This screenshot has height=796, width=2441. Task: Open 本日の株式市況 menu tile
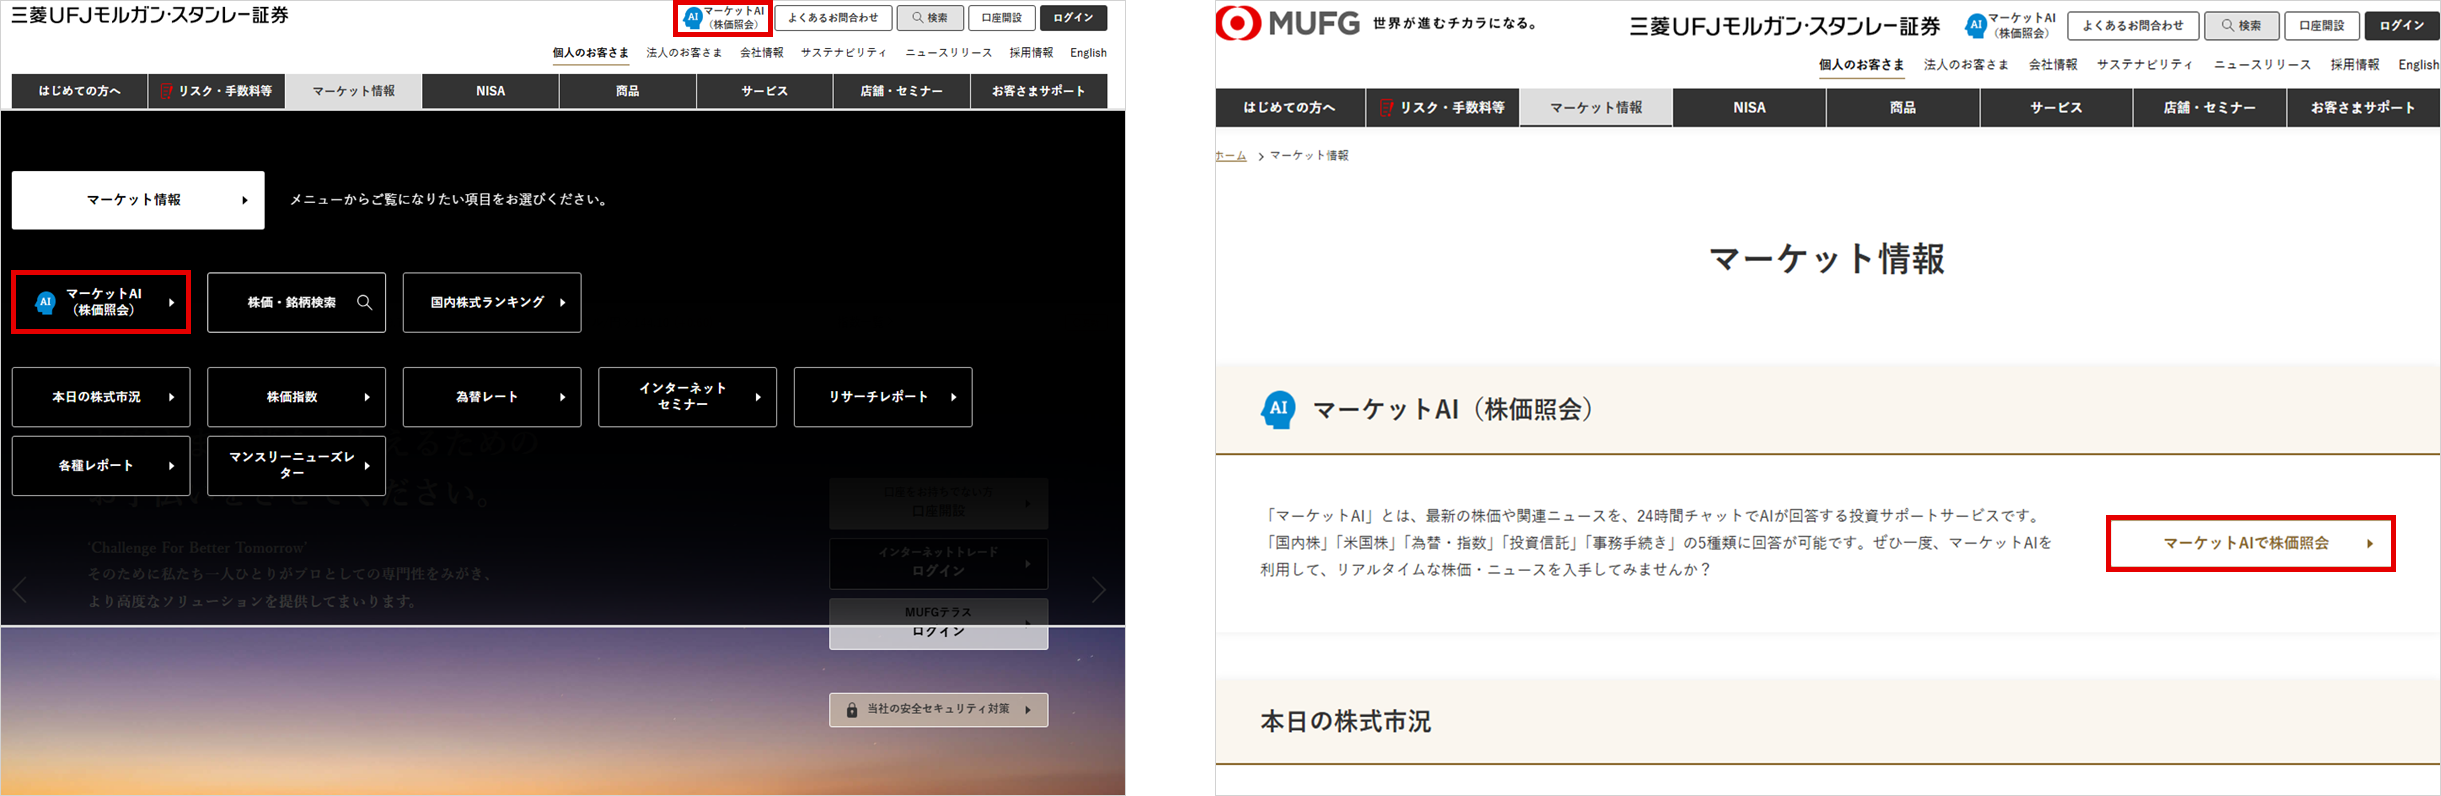(x=101, y=397)
